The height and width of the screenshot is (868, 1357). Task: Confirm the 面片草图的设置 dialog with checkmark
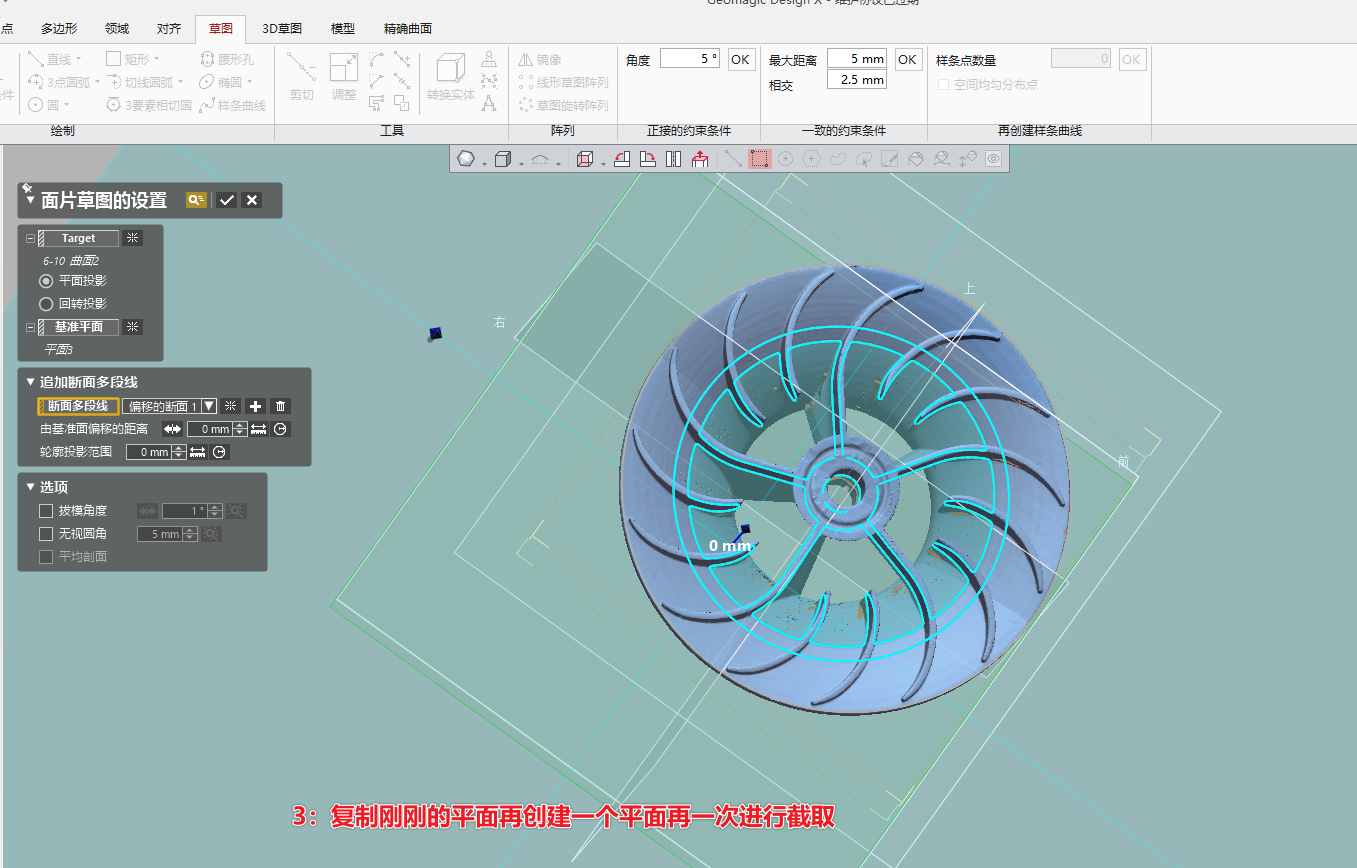[226, 200]
